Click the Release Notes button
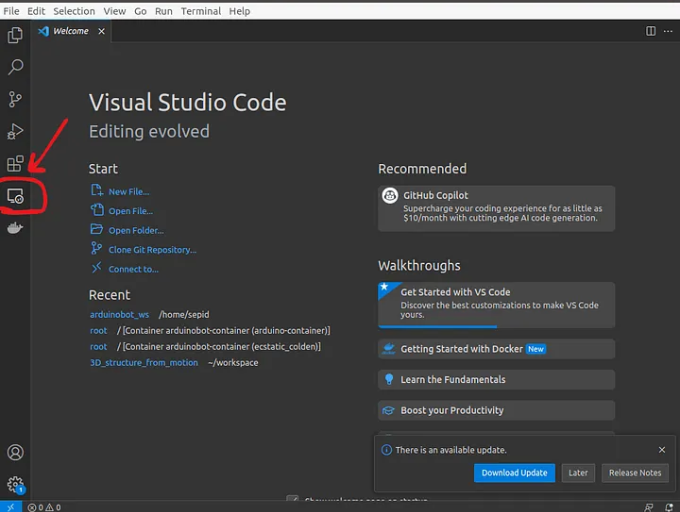The width and height of the screenshot is (680, 512). 635,473
